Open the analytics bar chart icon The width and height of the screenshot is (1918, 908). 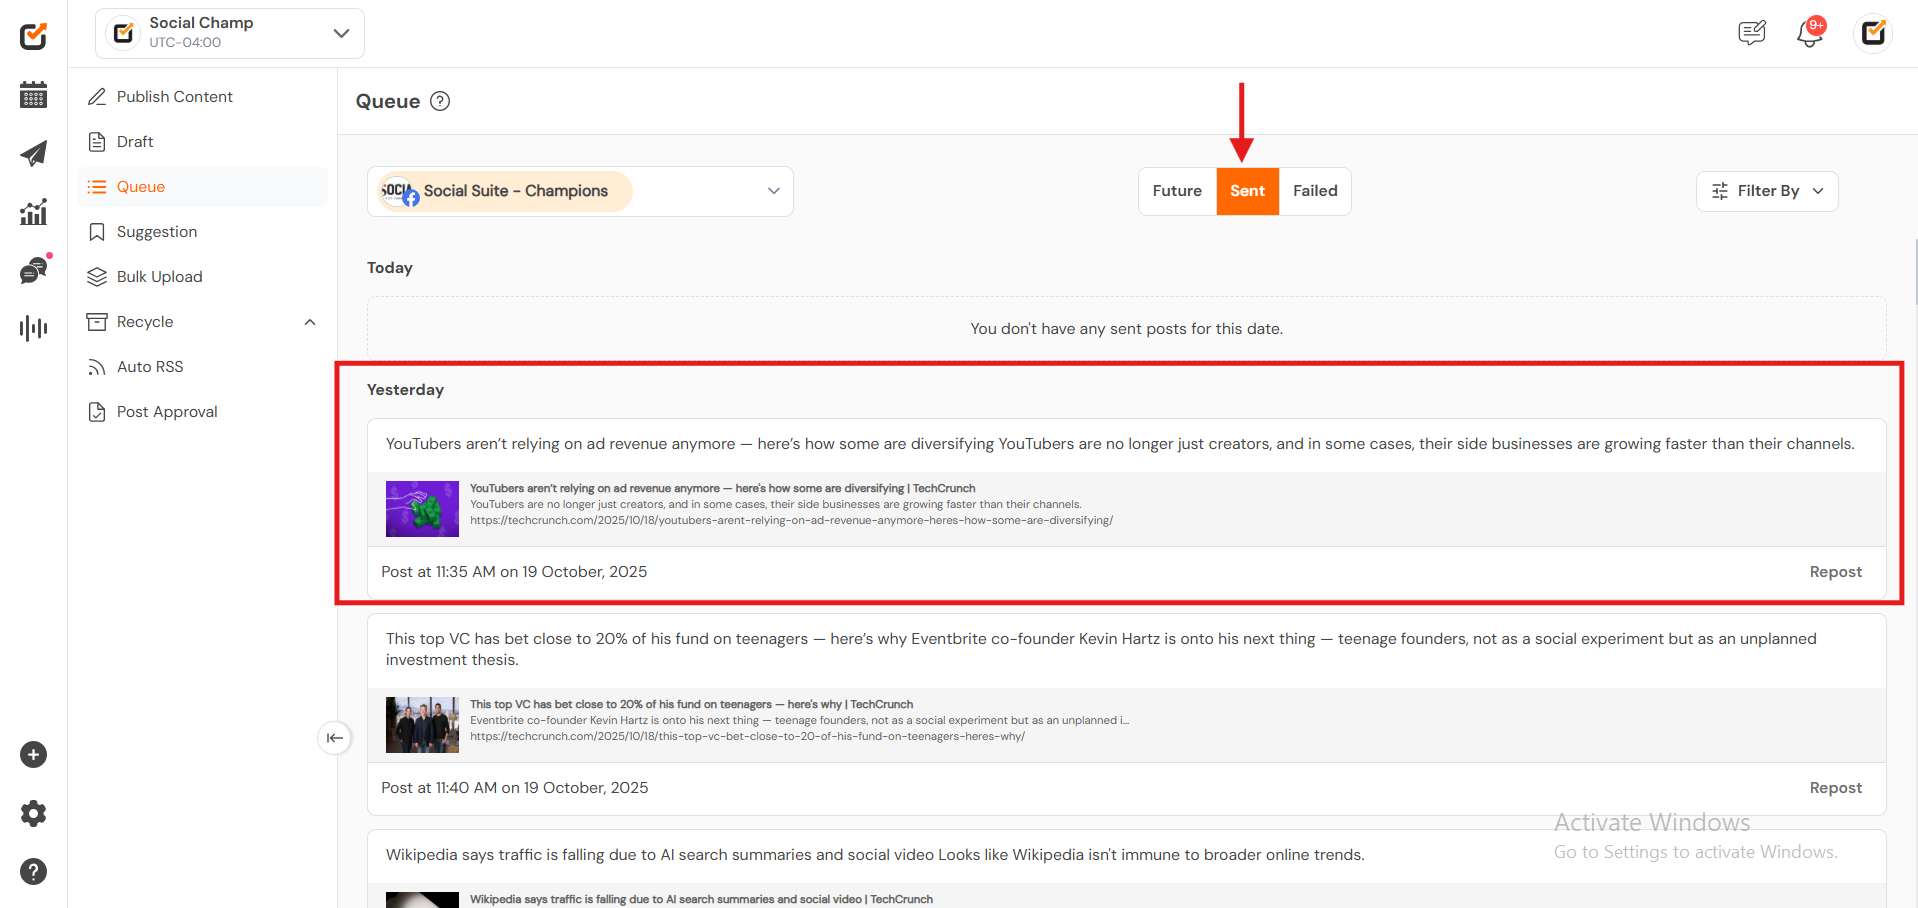click(x=33, y=212)
